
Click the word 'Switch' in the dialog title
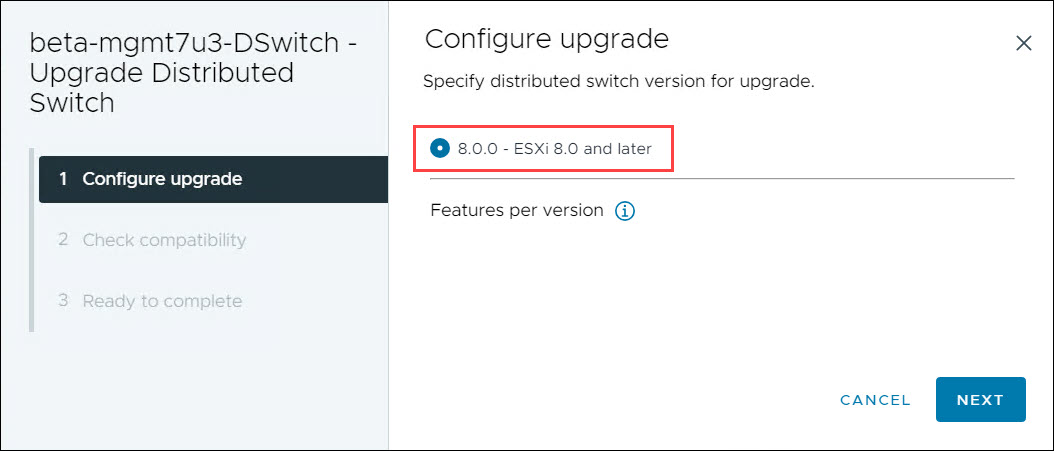point(72,103)
